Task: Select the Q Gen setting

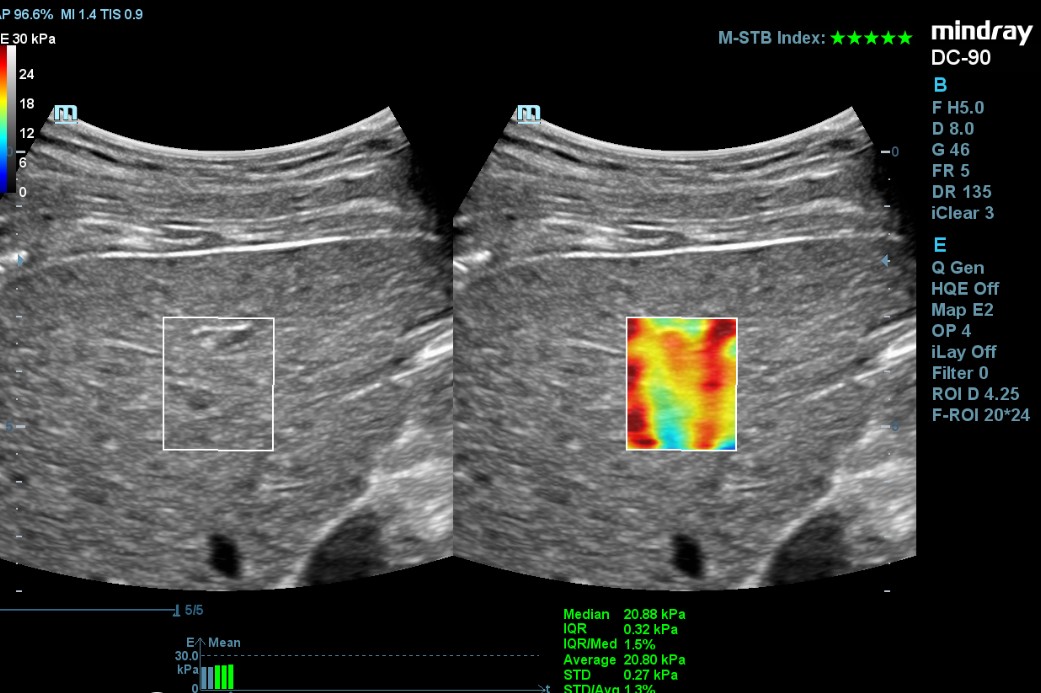Action: click(x=957, y=268)
